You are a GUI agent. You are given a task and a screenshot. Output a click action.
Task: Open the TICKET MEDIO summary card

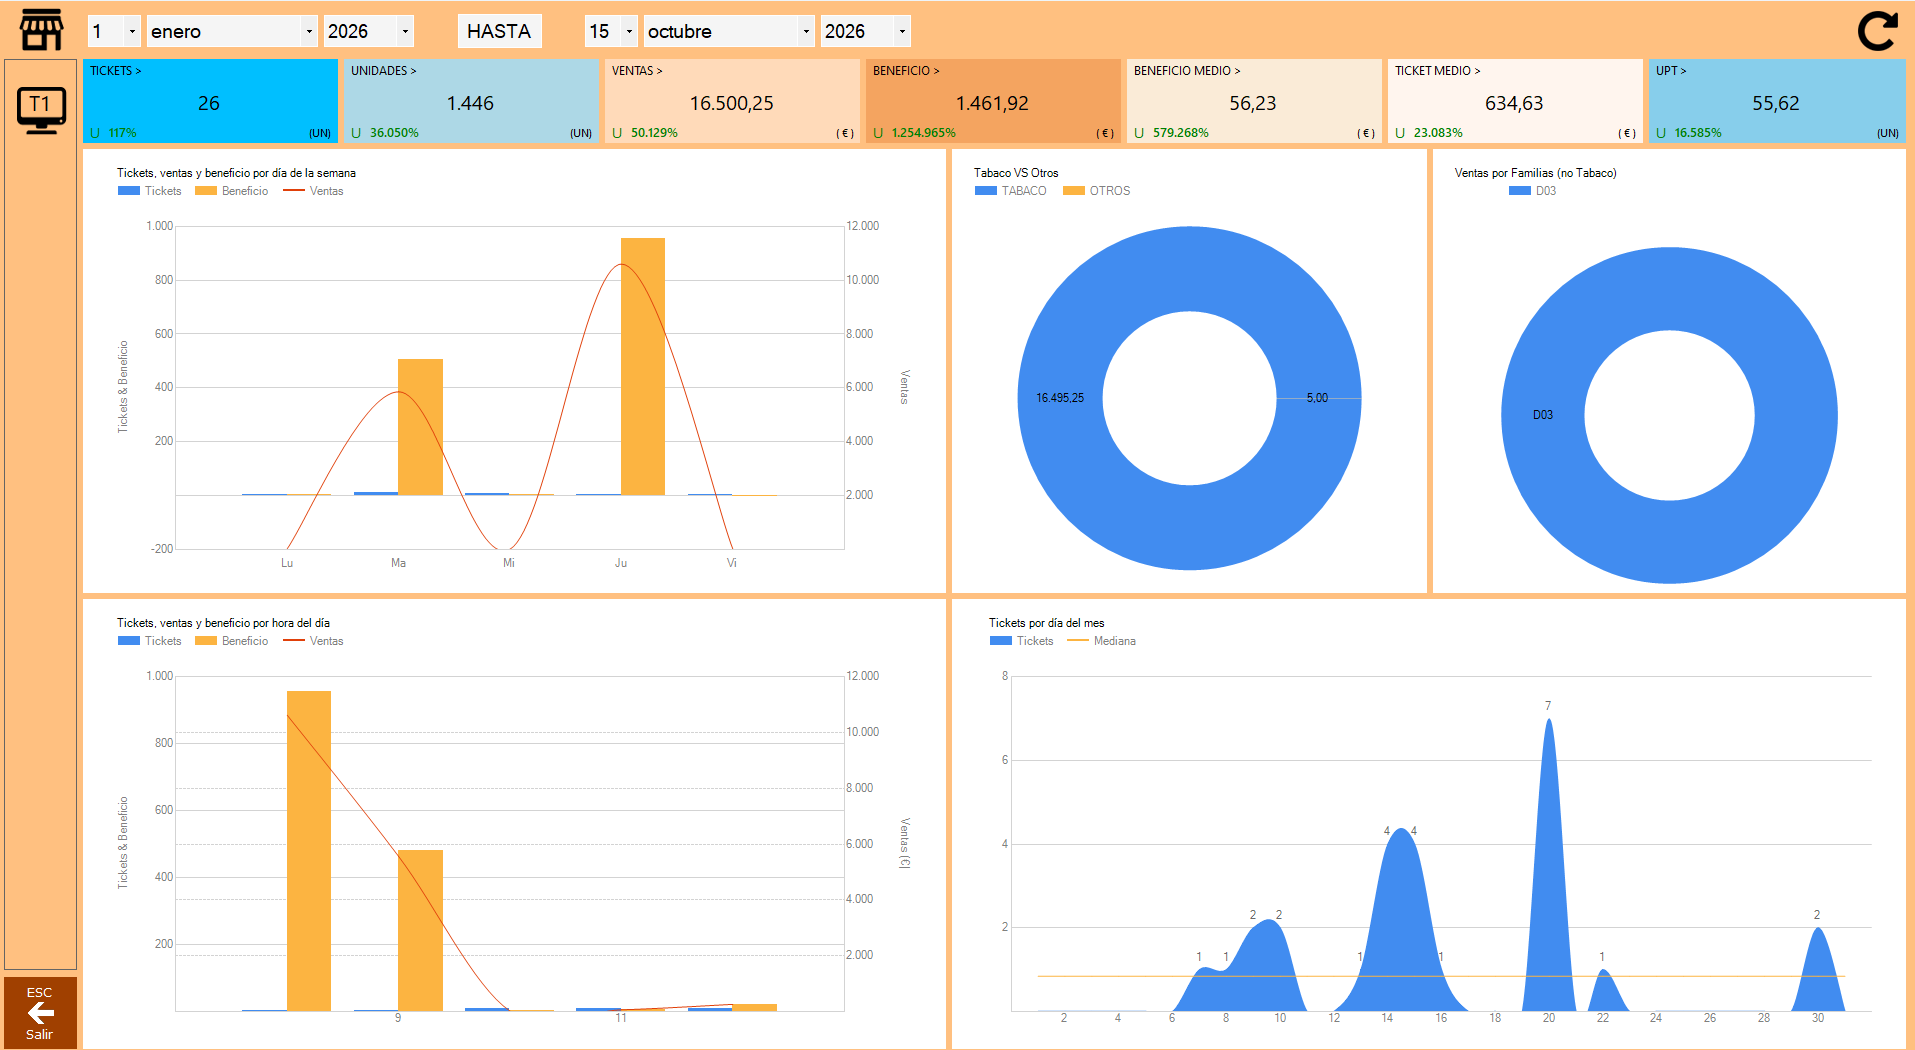click(1515, 101)
